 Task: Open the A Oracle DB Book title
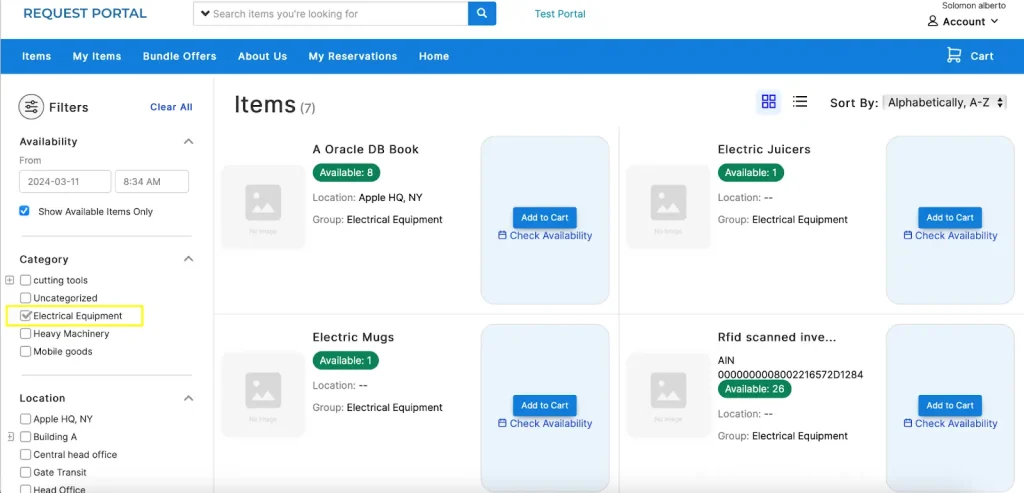pos(366,150)
